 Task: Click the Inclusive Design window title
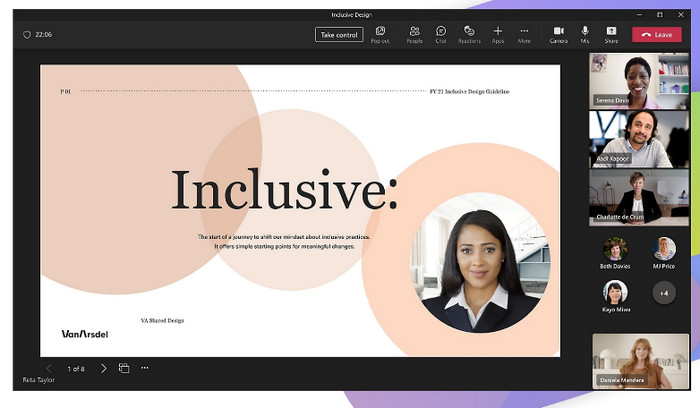pyautogui.click(x=351, y=15)
